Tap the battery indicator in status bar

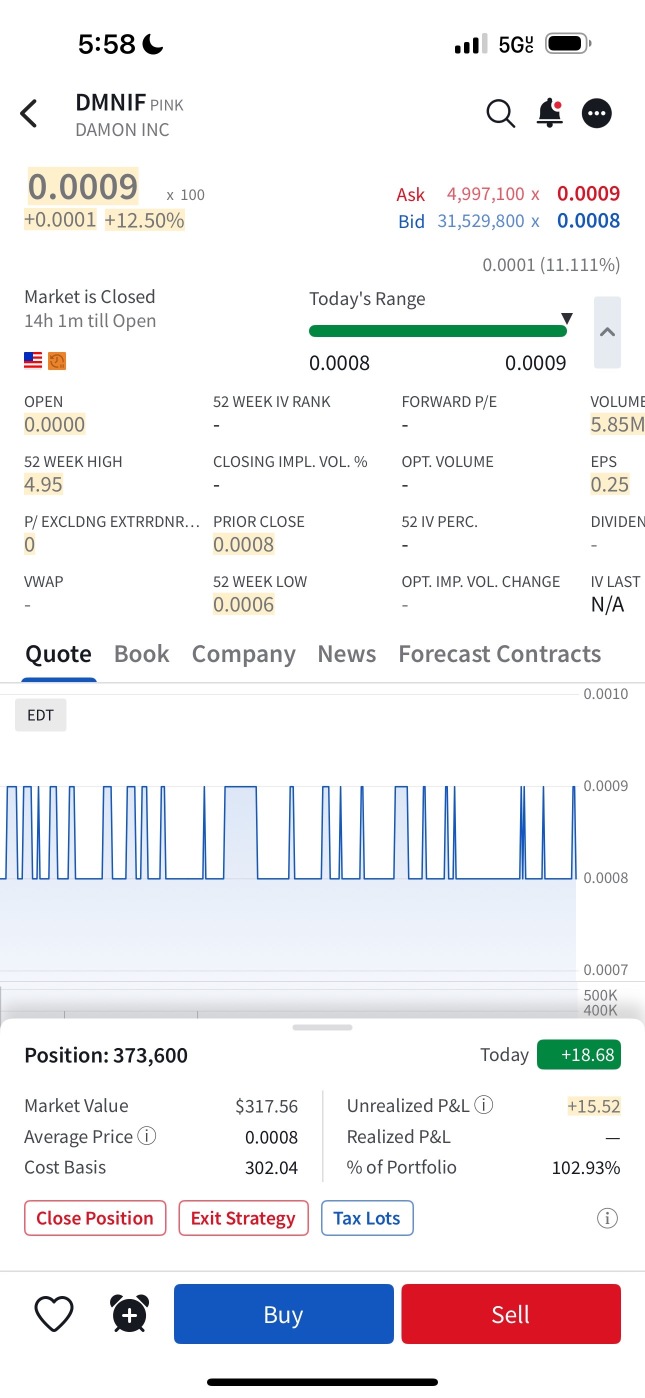[569, 44]
